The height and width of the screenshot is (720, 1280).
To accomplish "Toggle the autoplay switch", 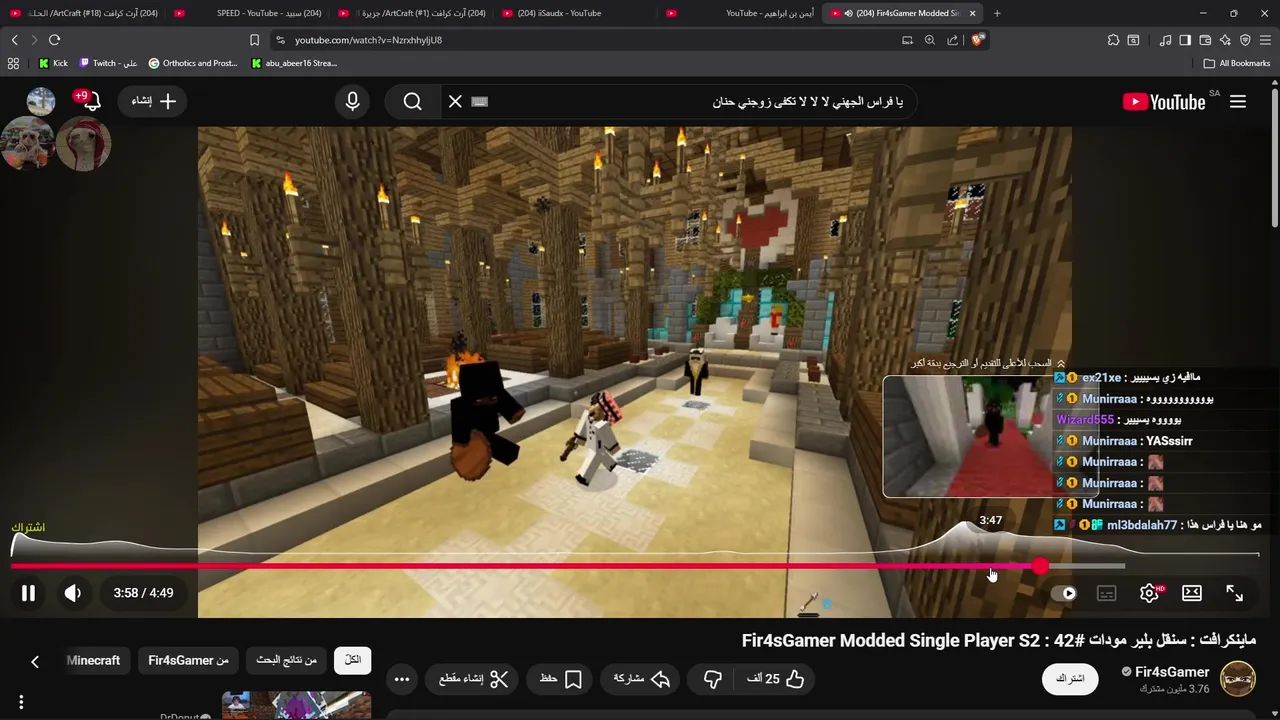I will [x=1066, y=593].
